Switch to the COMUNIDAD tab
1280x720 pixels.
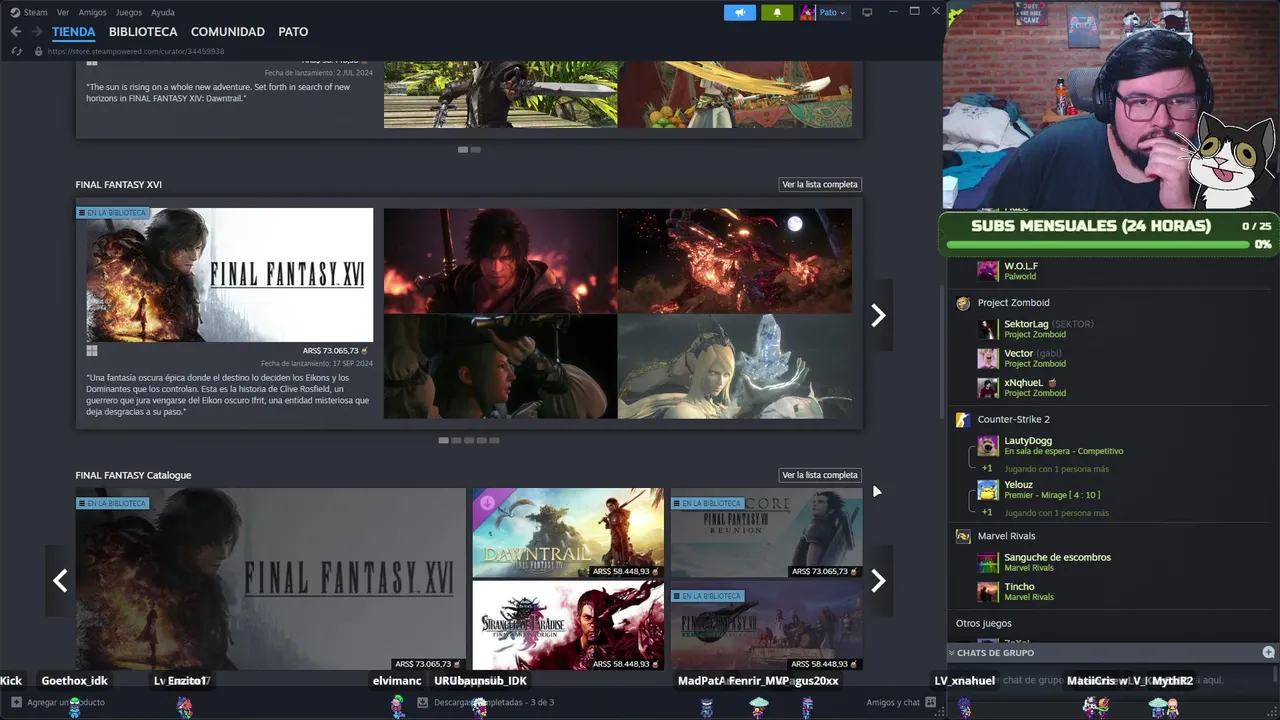[x=228, y=32]
